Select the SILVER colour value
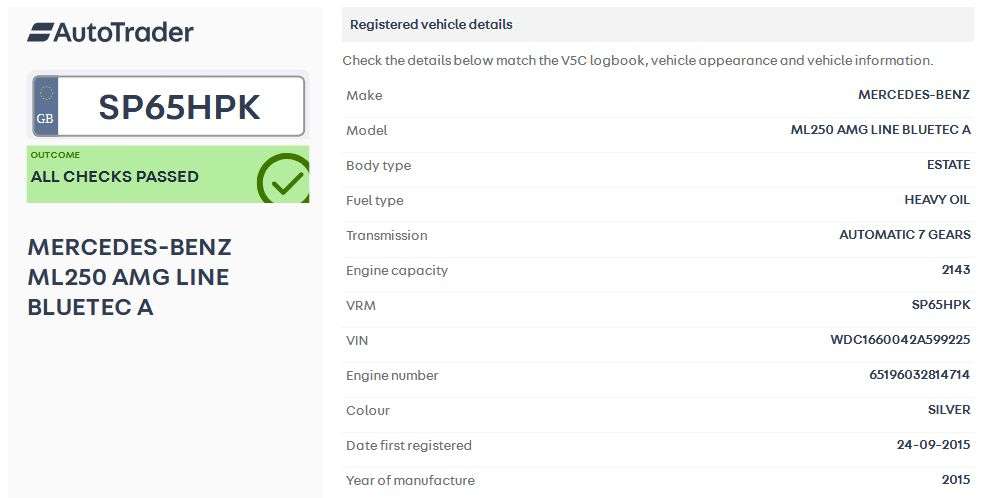Screen dimensions: 984x498 coord(948,410)
